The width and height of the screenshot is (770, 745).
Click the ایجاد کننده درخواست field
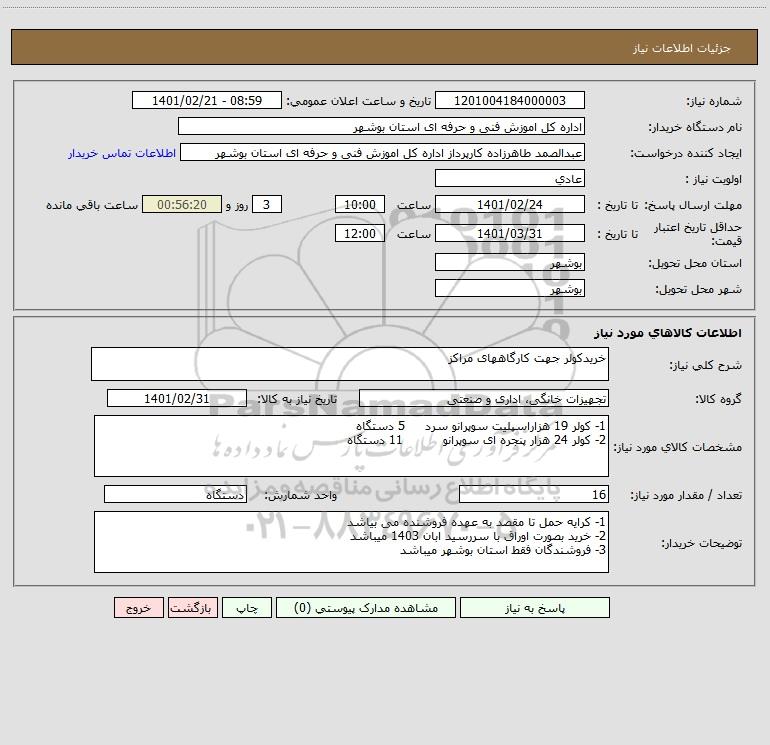[383, 153]
